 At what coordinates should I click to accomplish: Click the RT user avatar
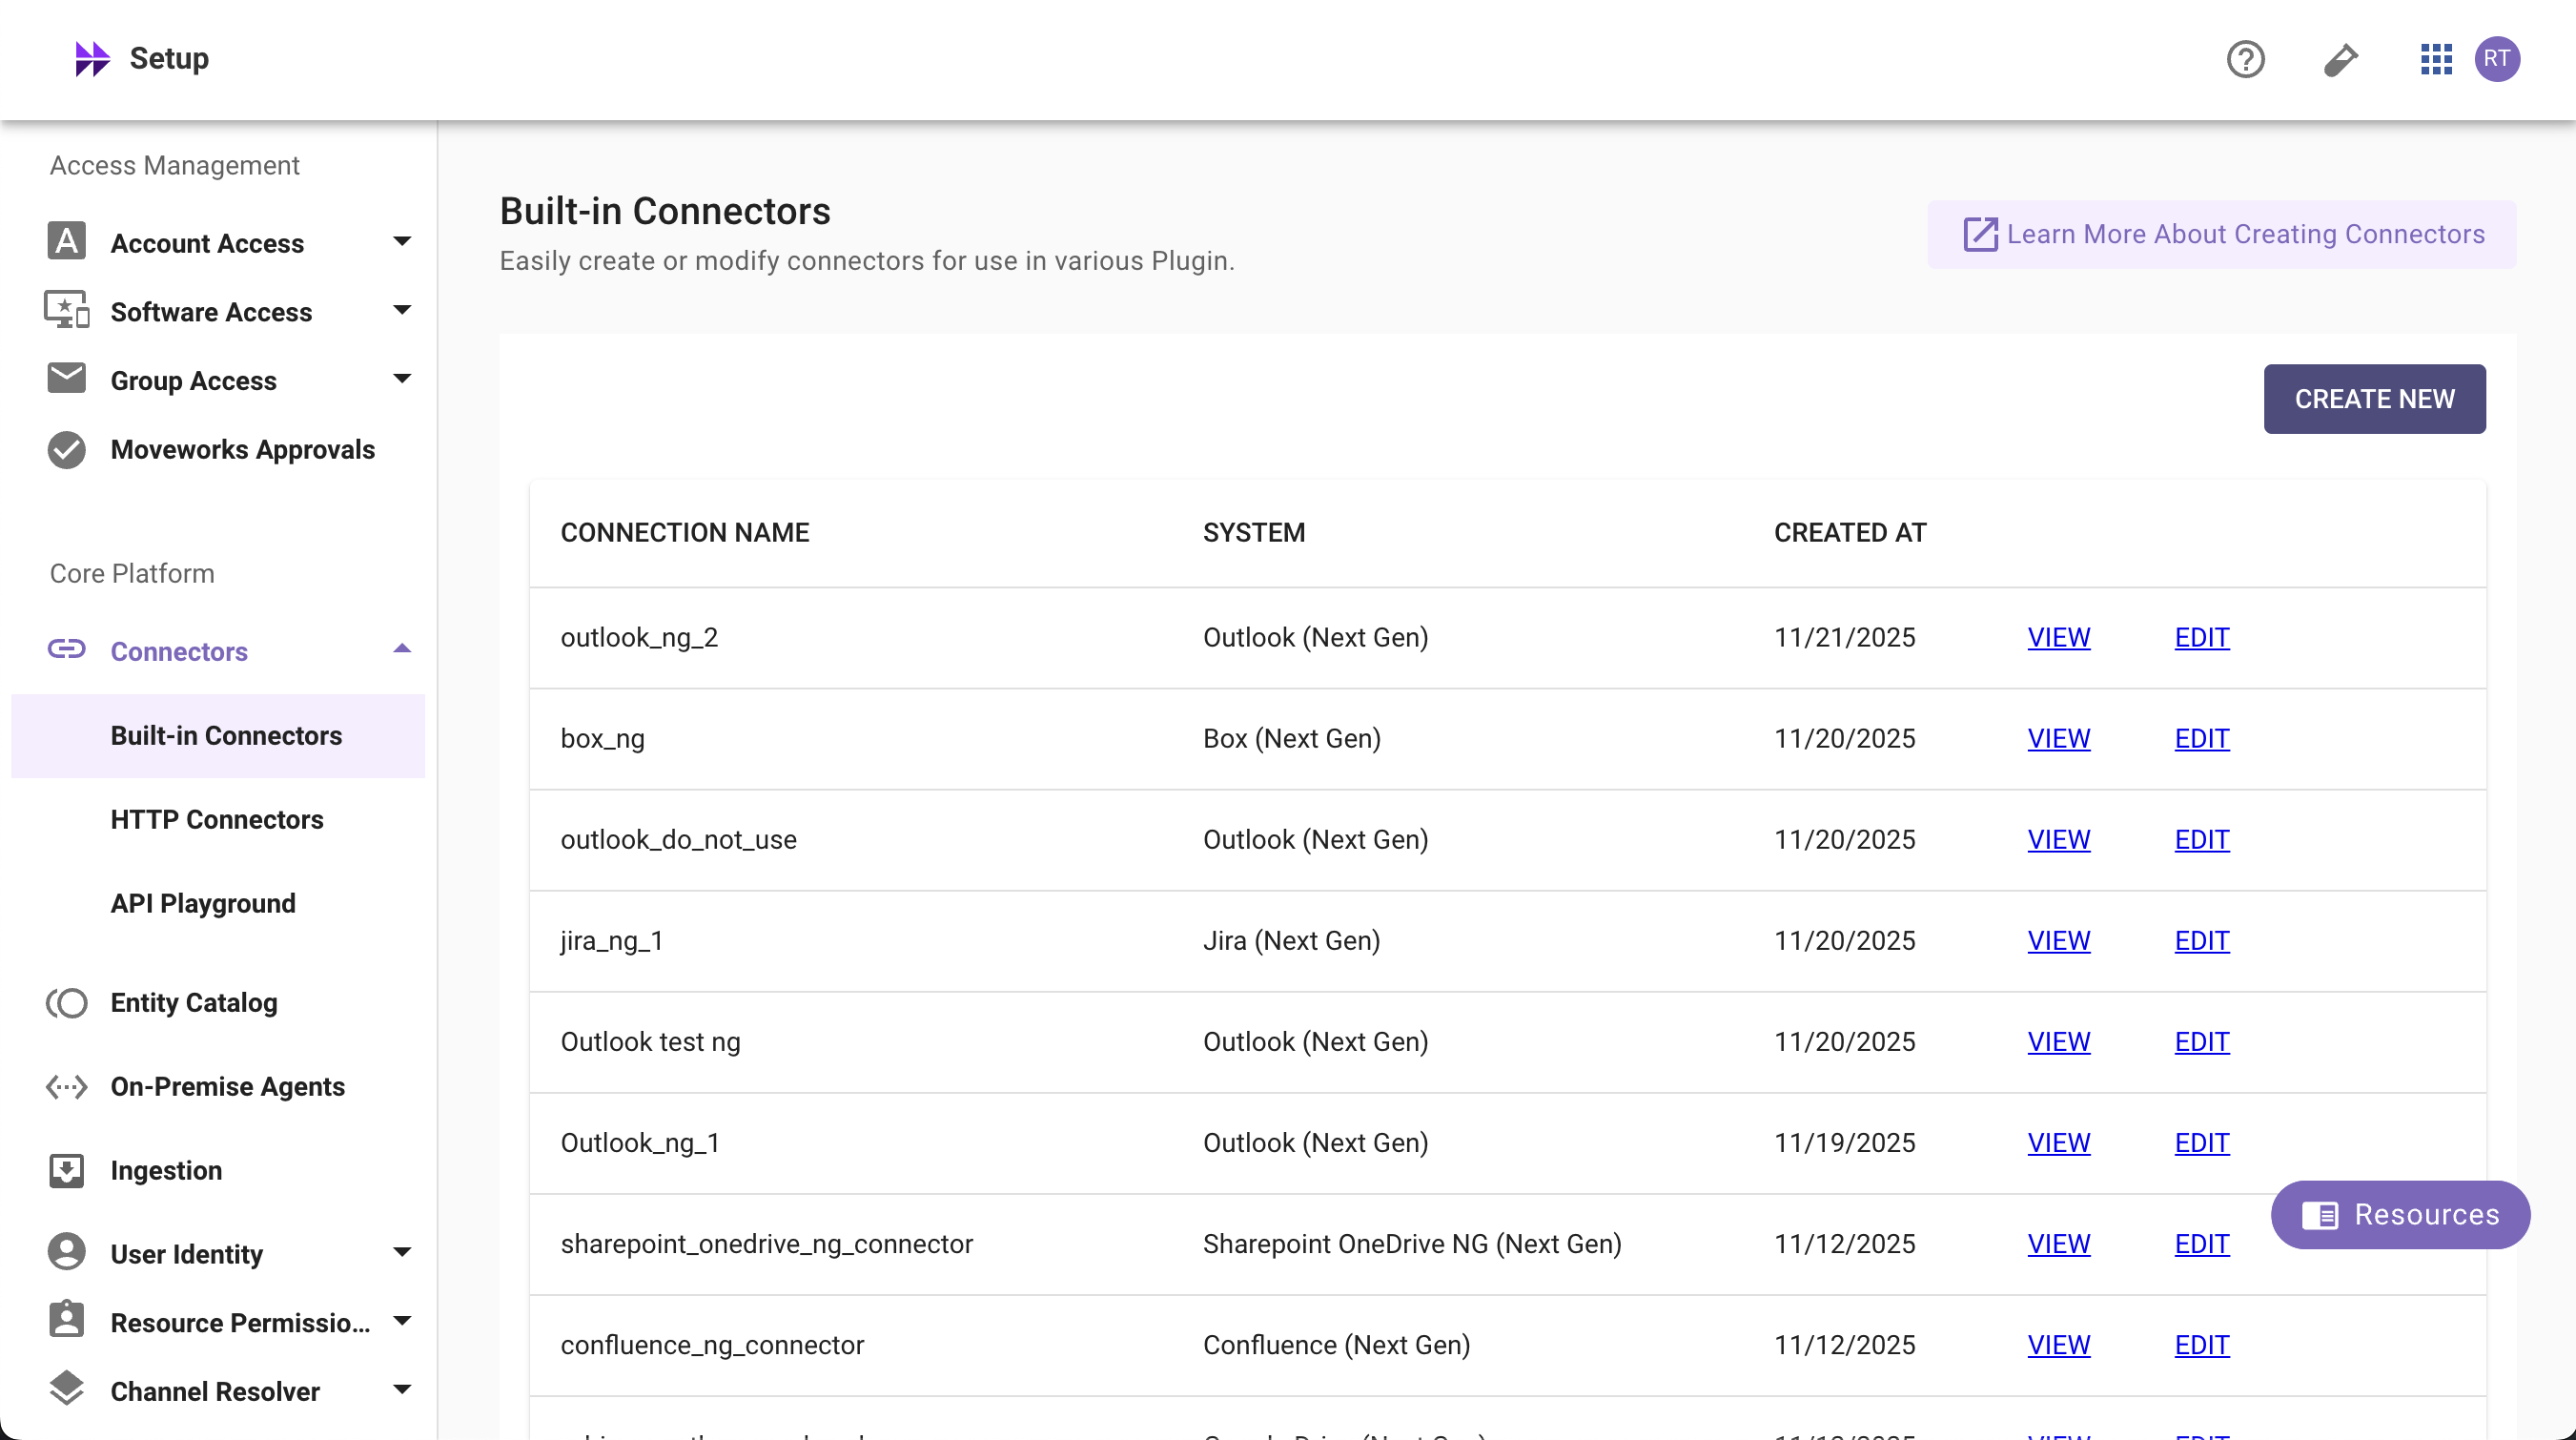(x=2496, y=59)
